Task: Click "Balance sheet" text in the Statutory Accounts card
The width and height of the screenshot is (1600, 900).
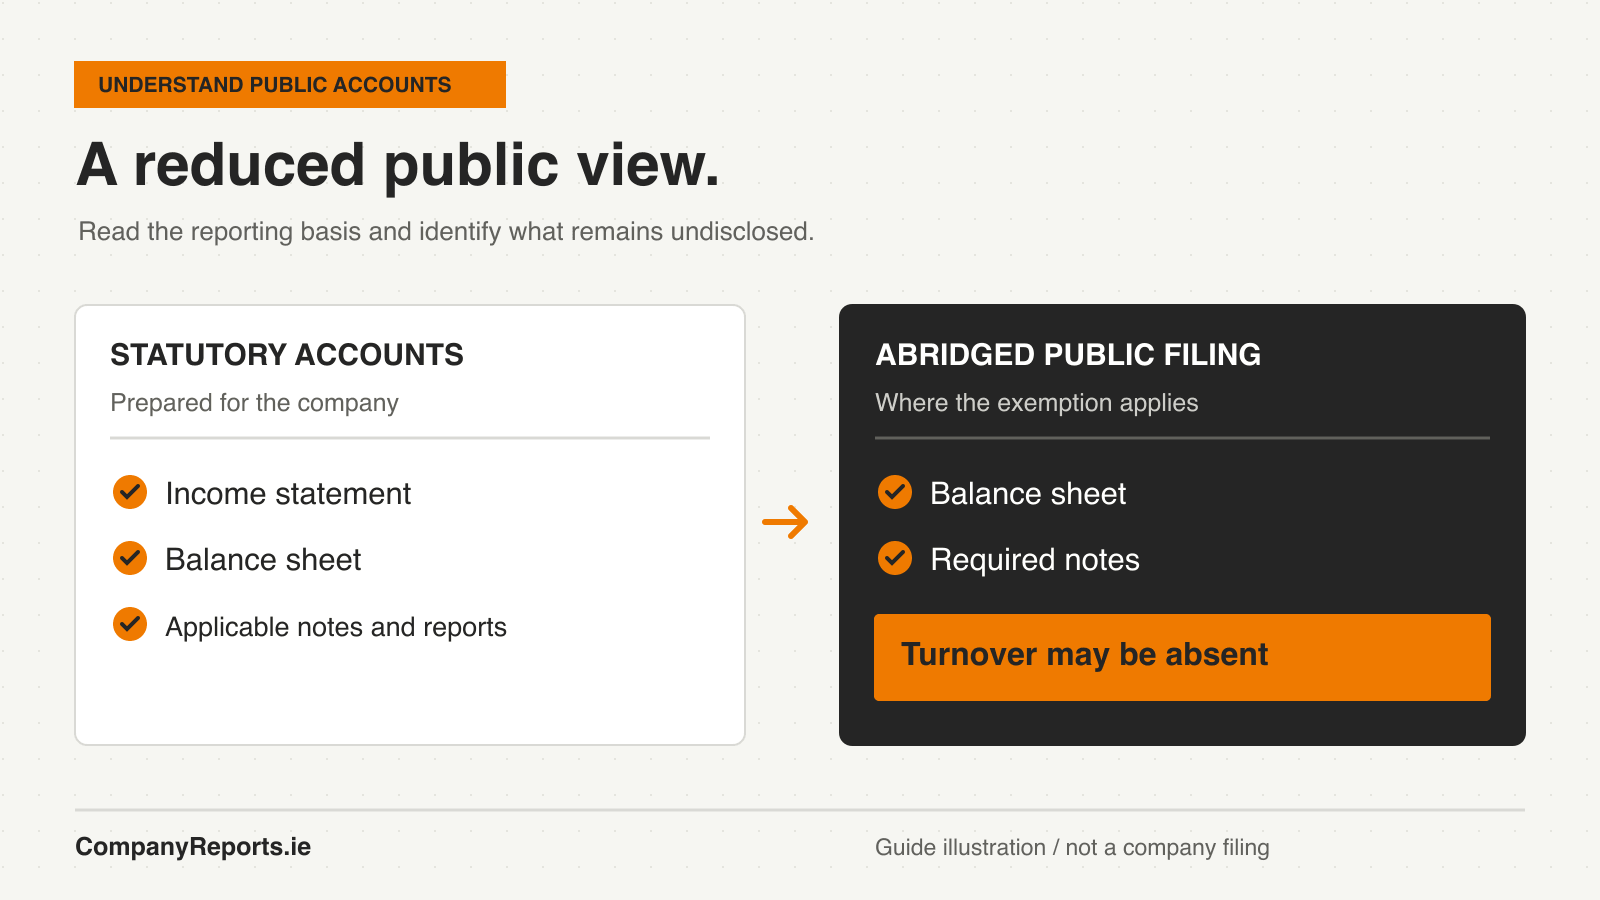Action: pos(263,560)
